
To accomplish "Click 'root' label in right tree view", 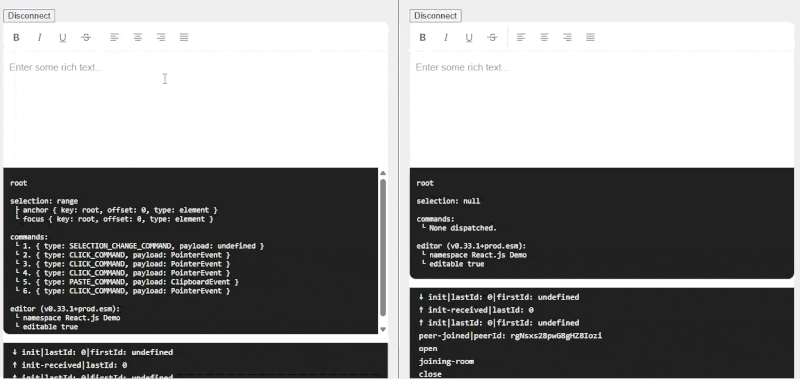I will point(425,183).
